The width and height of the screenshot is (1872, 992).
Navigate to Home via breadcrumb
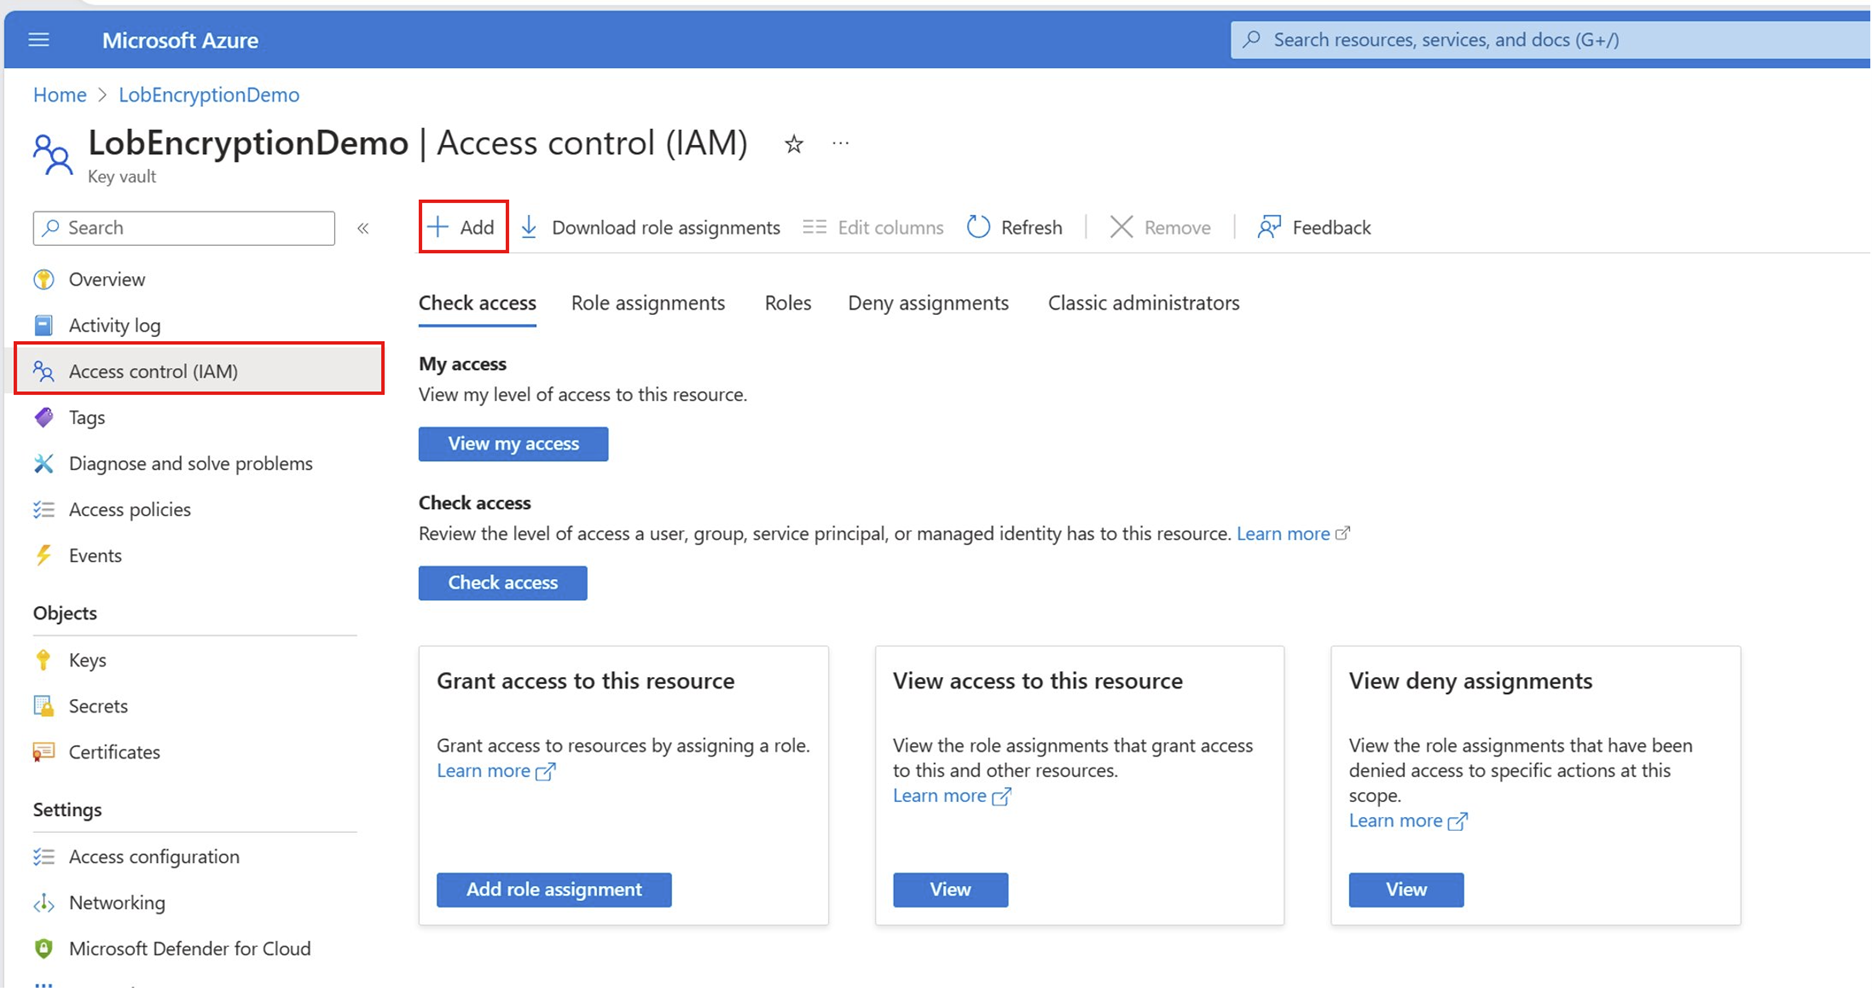59,94
